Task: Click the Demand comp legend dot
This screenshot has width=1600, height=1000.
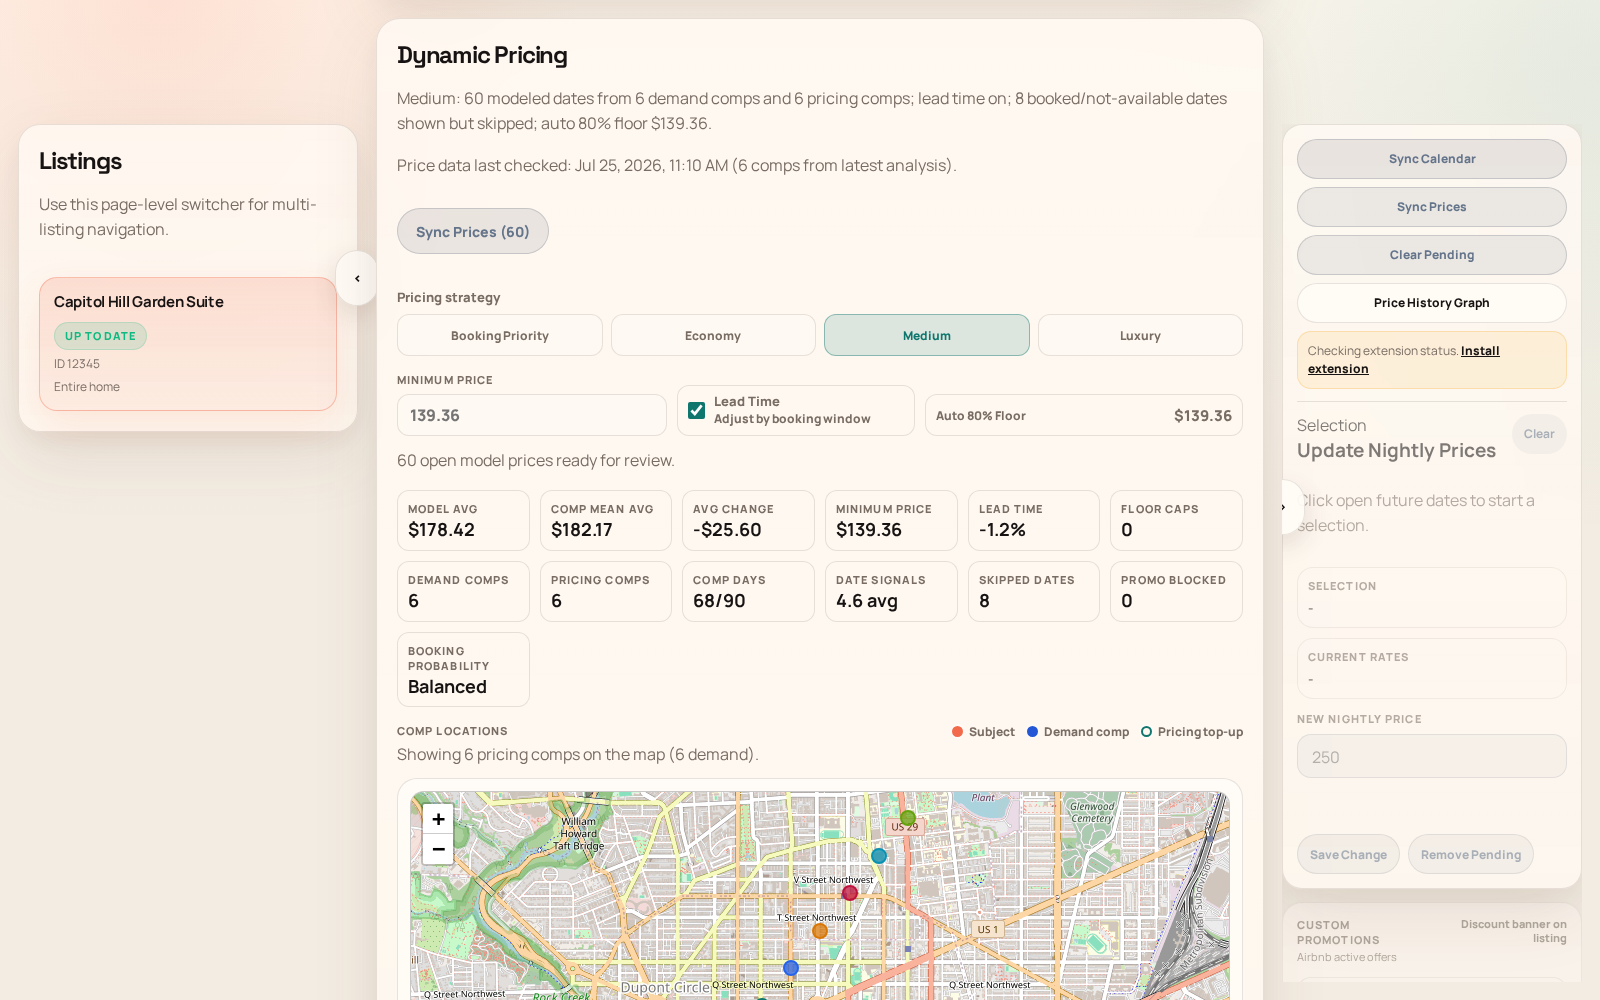Action: pos(1033,732)
